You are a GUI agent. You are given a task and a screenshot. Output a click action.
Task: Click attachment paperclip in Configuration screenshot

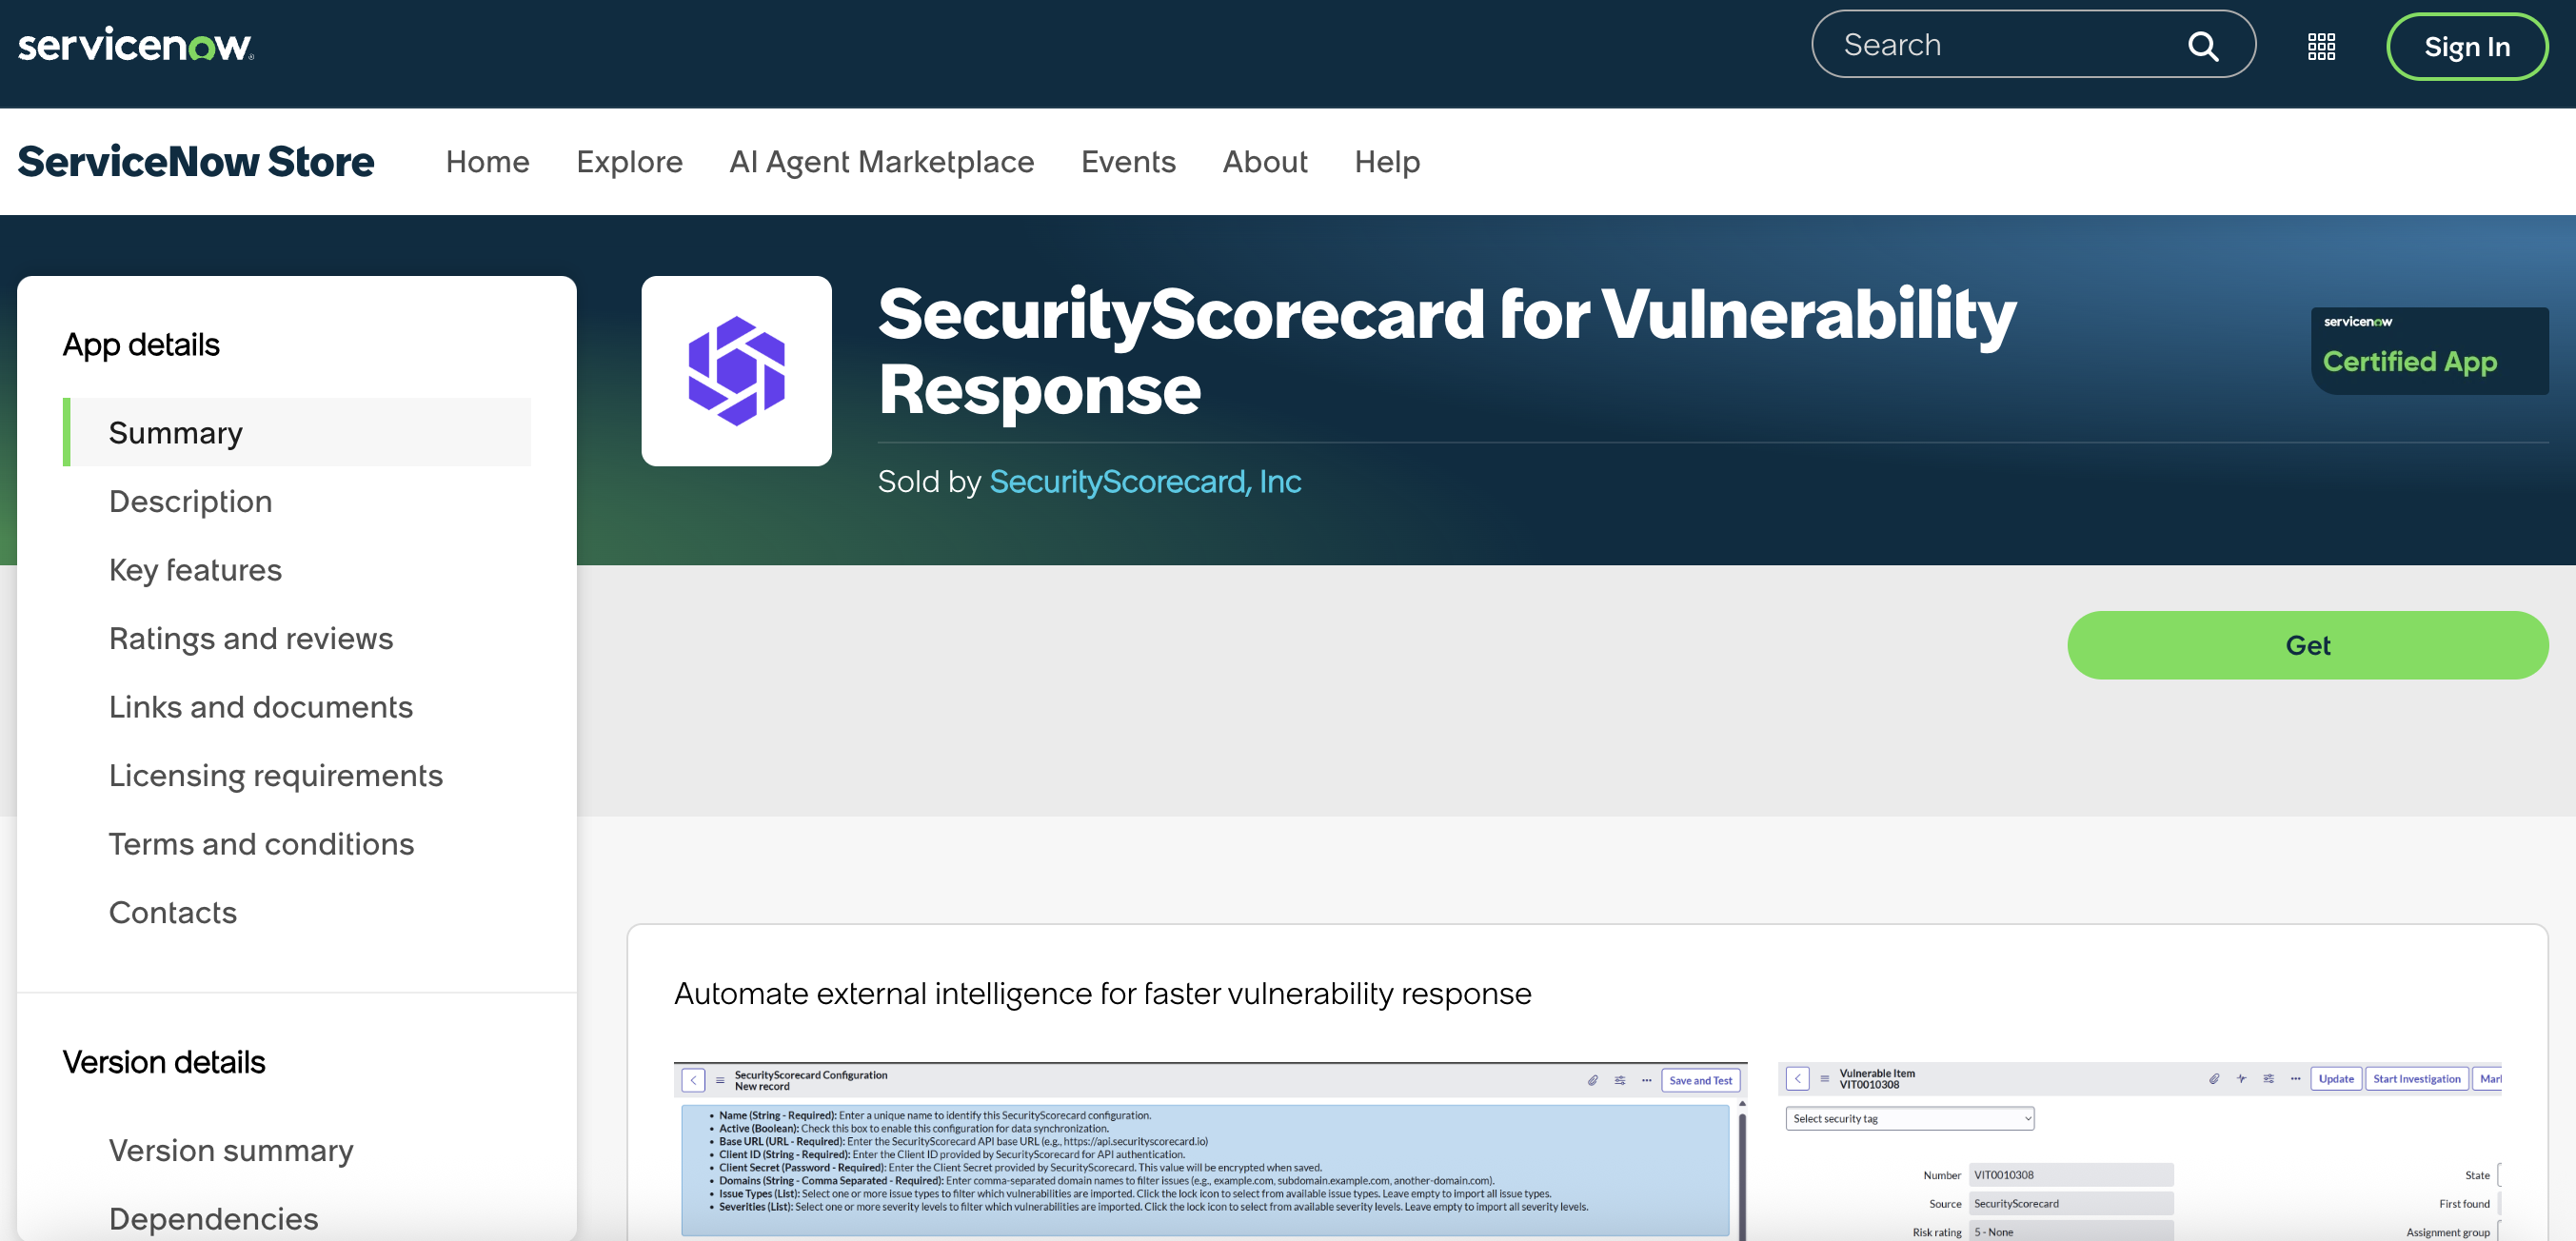(x=1593, y=1080)
